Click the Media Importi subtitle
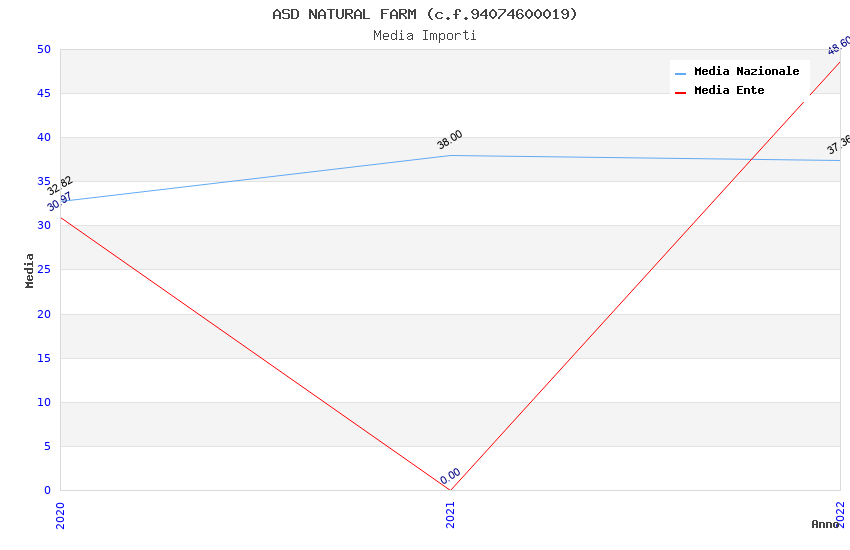 424,36
